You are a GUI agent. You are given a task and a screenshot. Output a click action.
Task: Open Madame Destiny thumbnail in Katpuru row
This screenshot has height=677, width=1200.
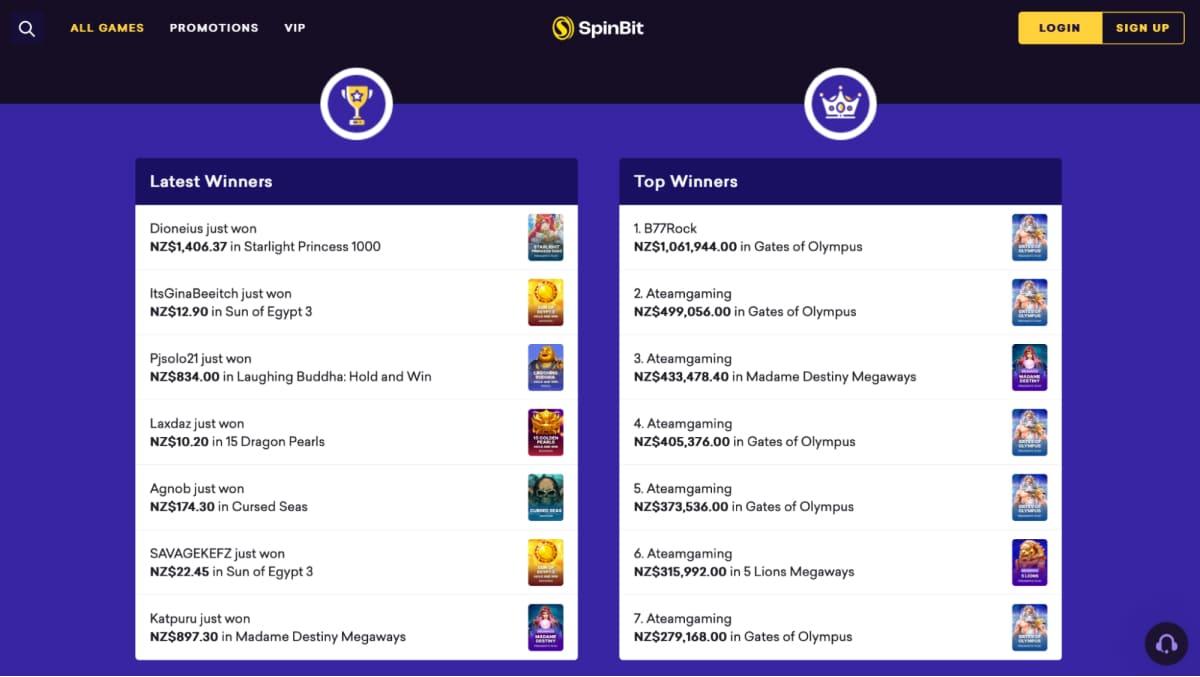546,627
